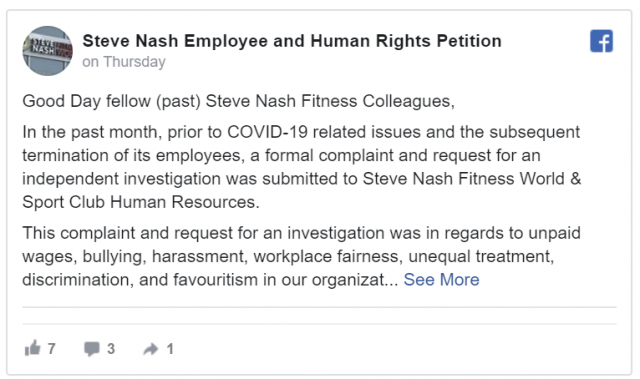Click the thumbs-up like icon
Viewport: 640px width, 379px height.
[x=32, y=348]
